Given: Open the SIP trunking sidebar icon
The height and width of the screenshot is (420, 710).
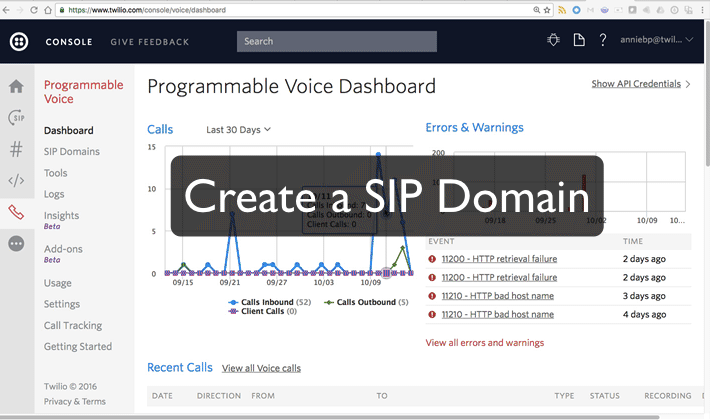Looking at the screenshot, I should point(16,118).
